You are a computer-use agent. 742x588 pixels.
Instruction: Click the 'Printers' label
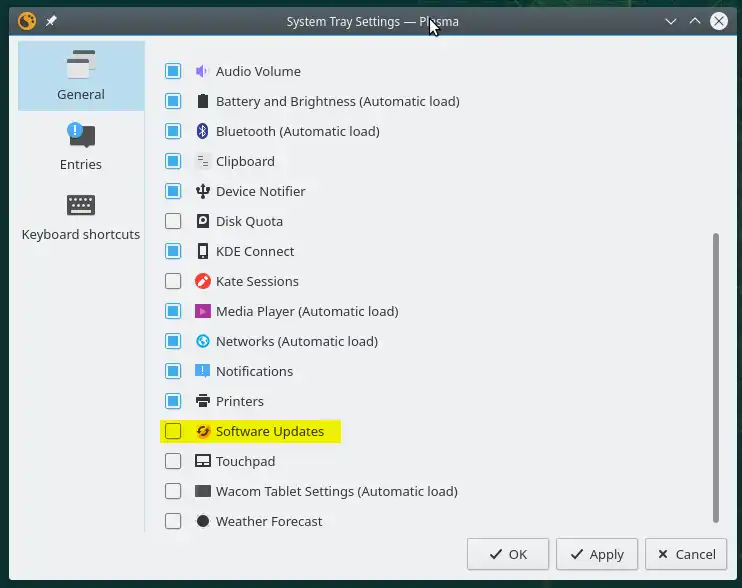coord(240,401)
